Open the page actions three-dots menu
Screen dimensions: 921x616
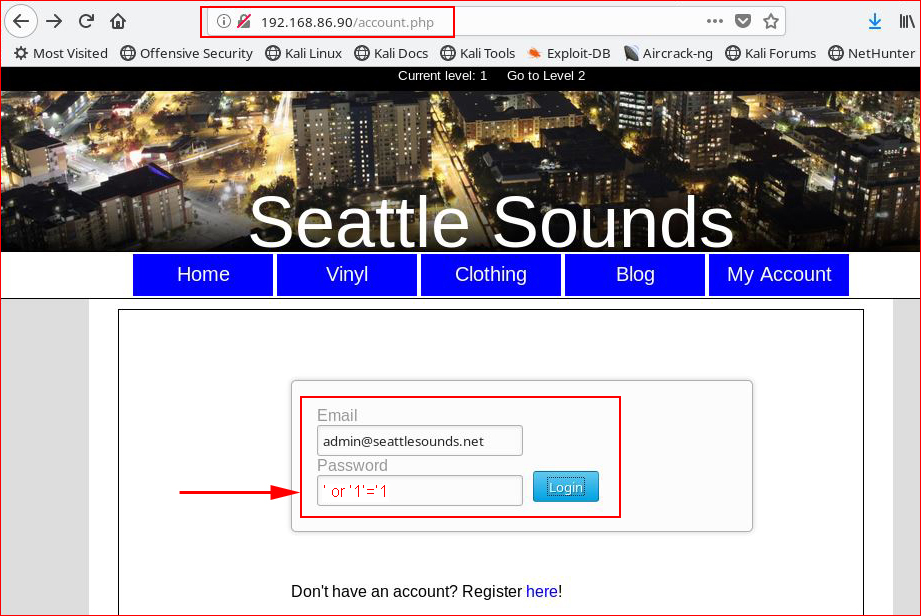[715, 22]
